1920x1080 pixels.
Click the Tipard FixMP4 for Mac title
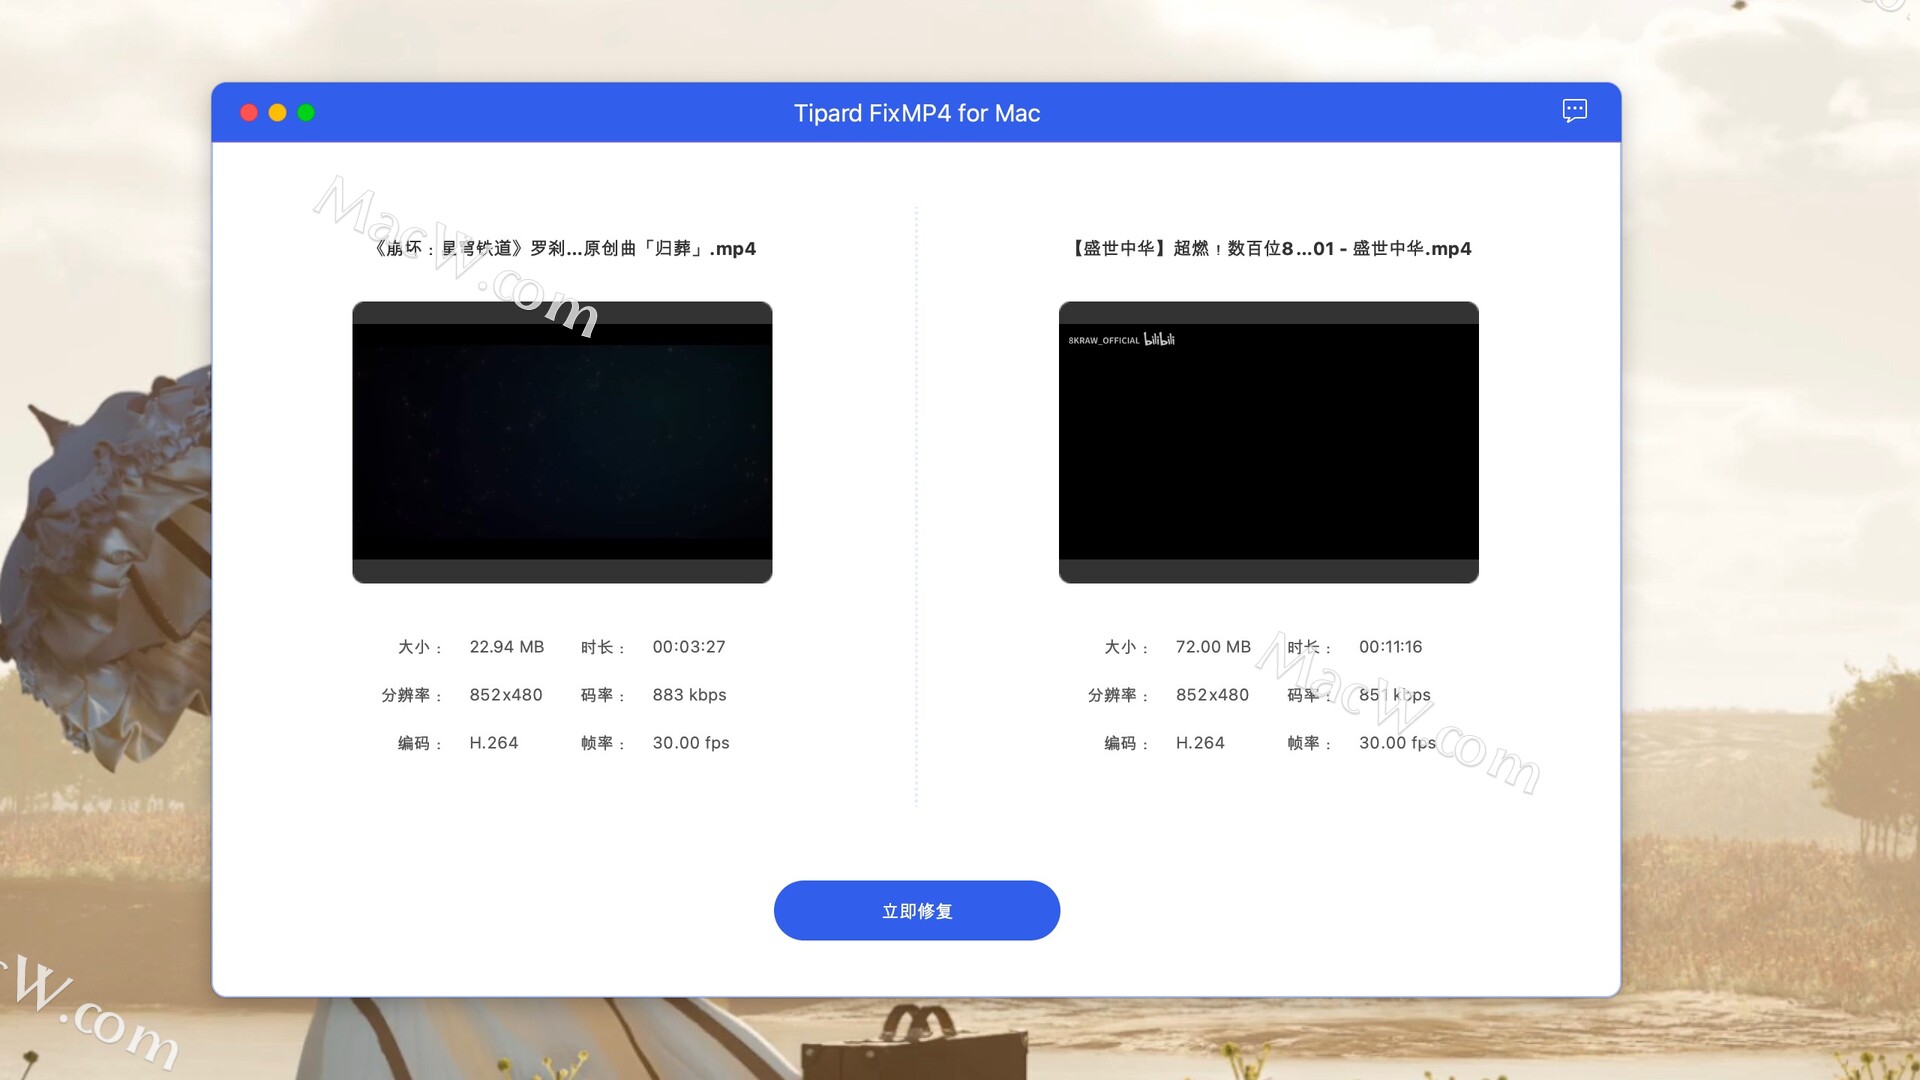coord(917,113)
